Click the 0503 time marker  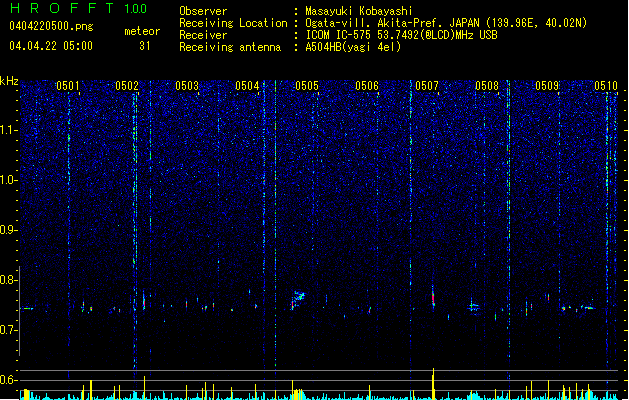[x=187, y=86]
